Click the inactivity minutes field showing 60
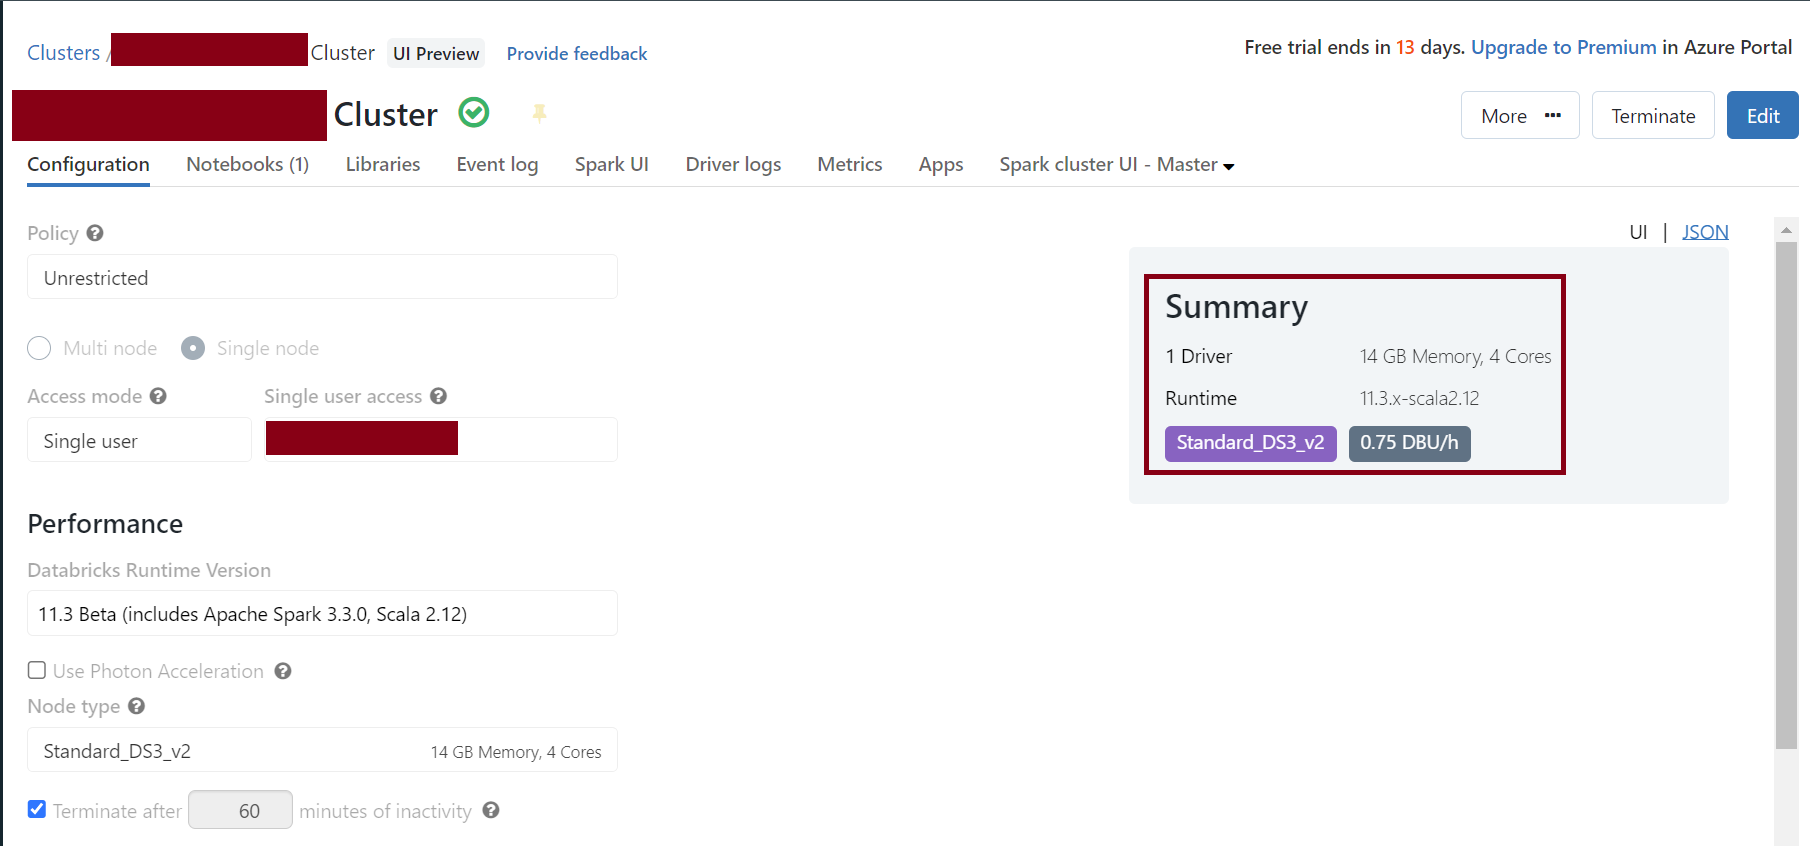Viewport: 1810px width, 846px height. click(x=240, y=810)
